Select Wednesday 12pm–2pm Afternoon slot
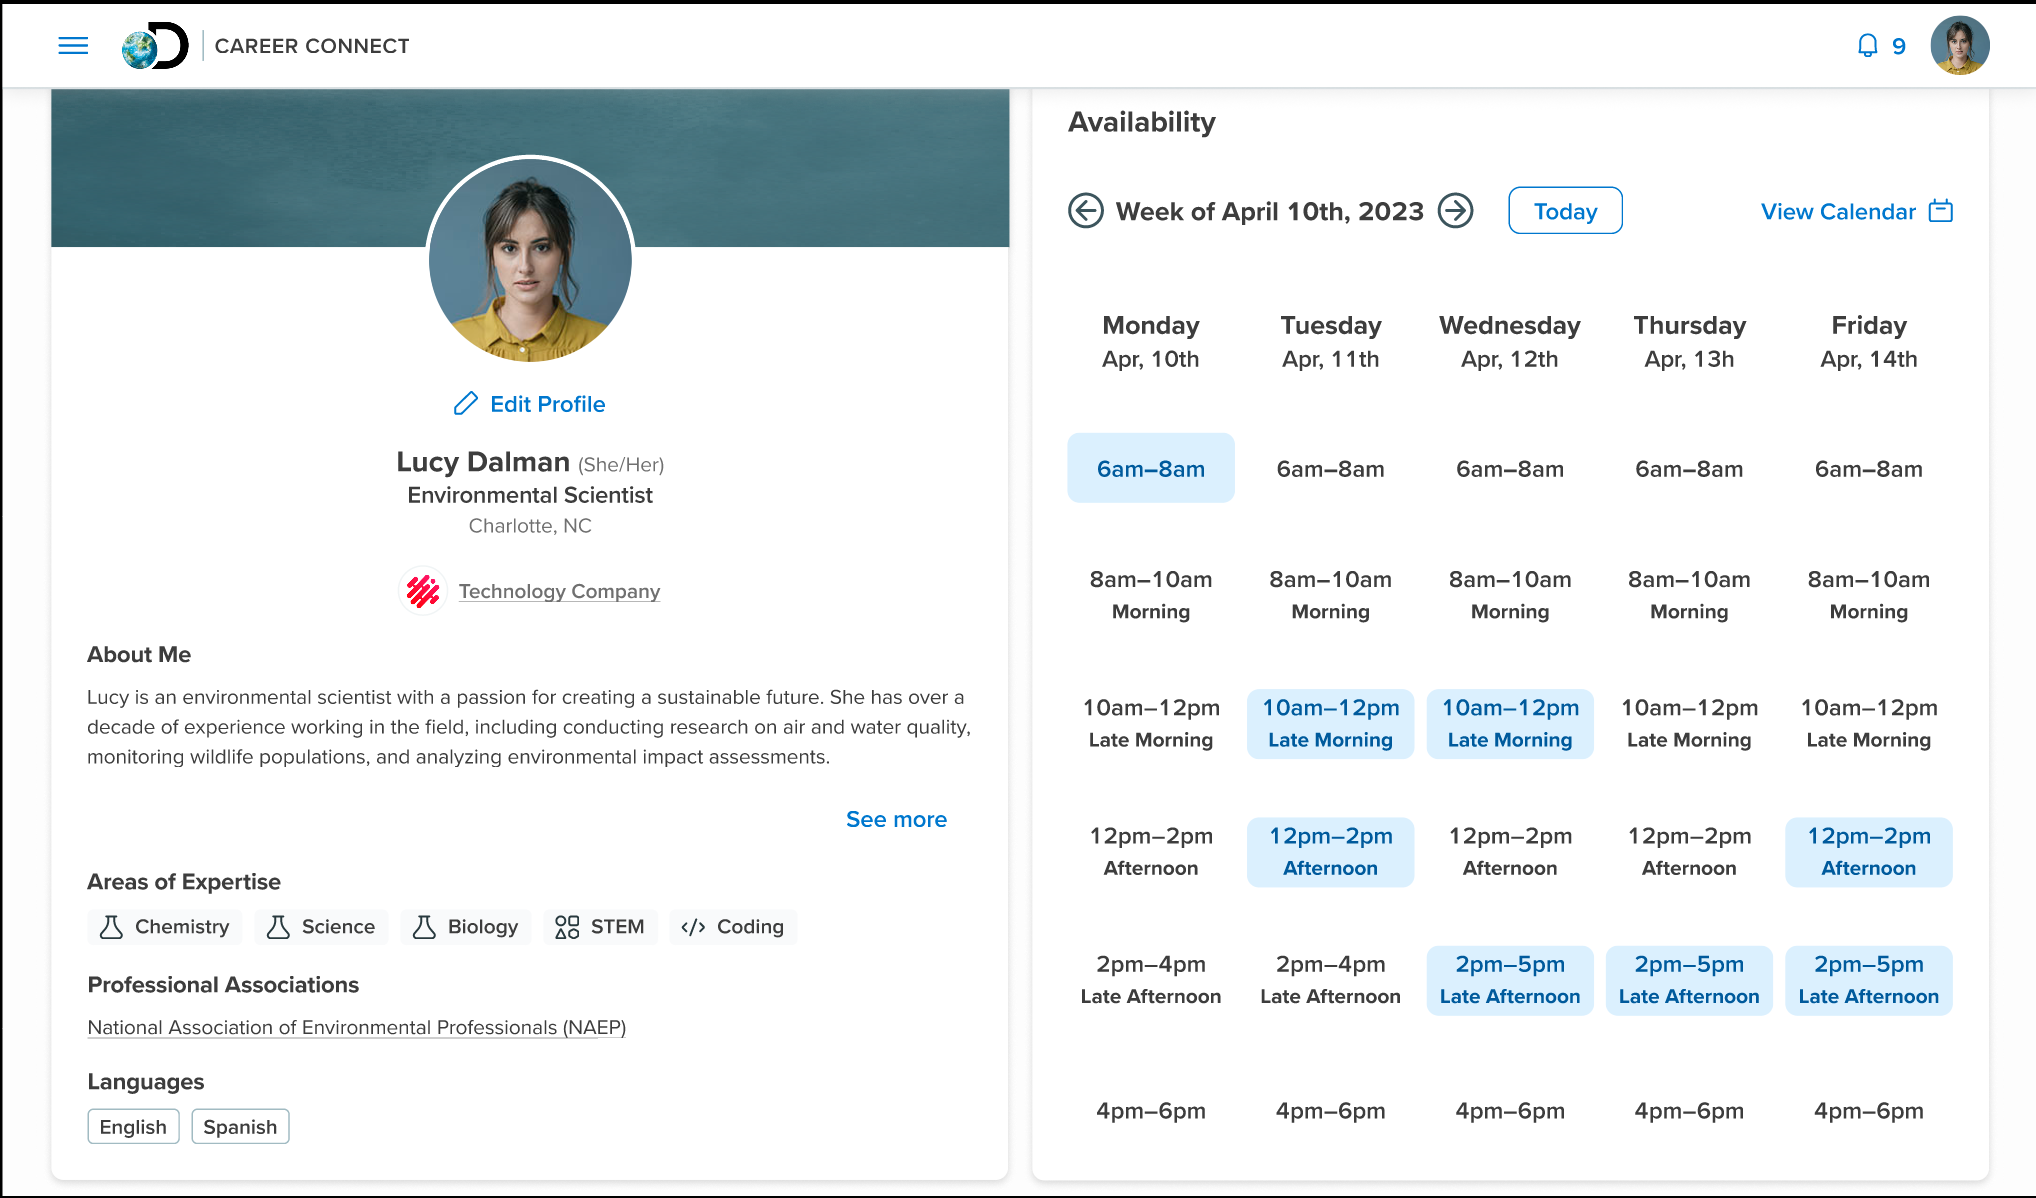Screen dimensions: 2036x1198 click(x=1510, y=852)
